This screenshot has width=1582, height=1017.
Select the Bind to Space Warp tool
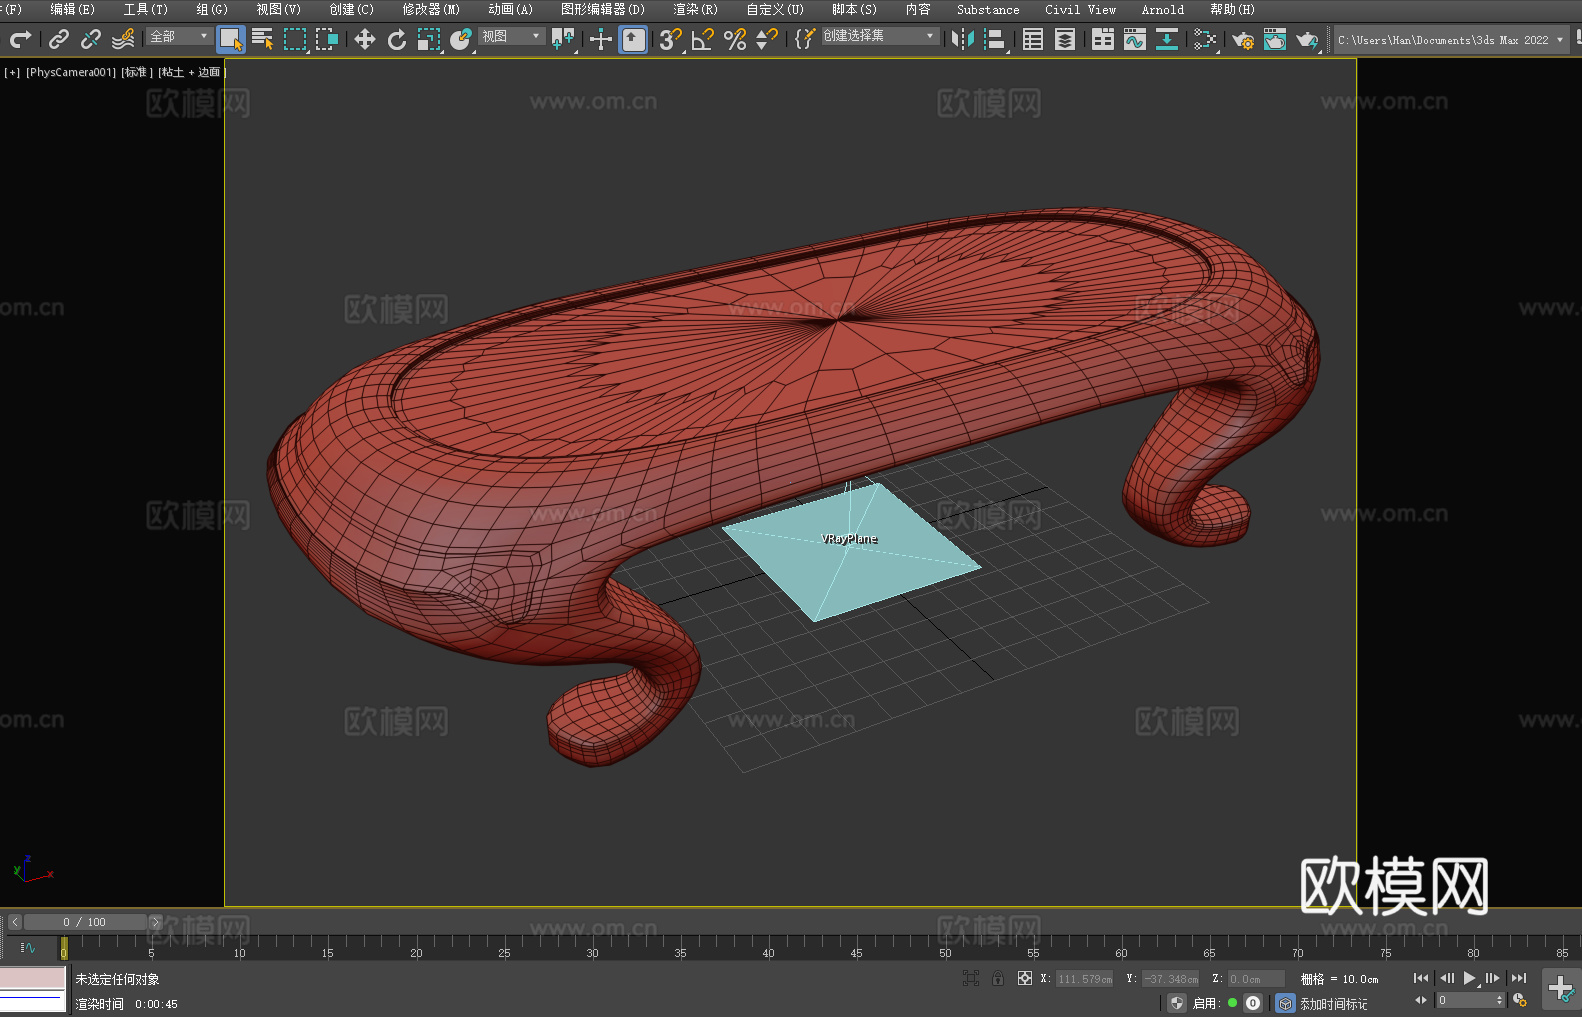pos(123,39)
